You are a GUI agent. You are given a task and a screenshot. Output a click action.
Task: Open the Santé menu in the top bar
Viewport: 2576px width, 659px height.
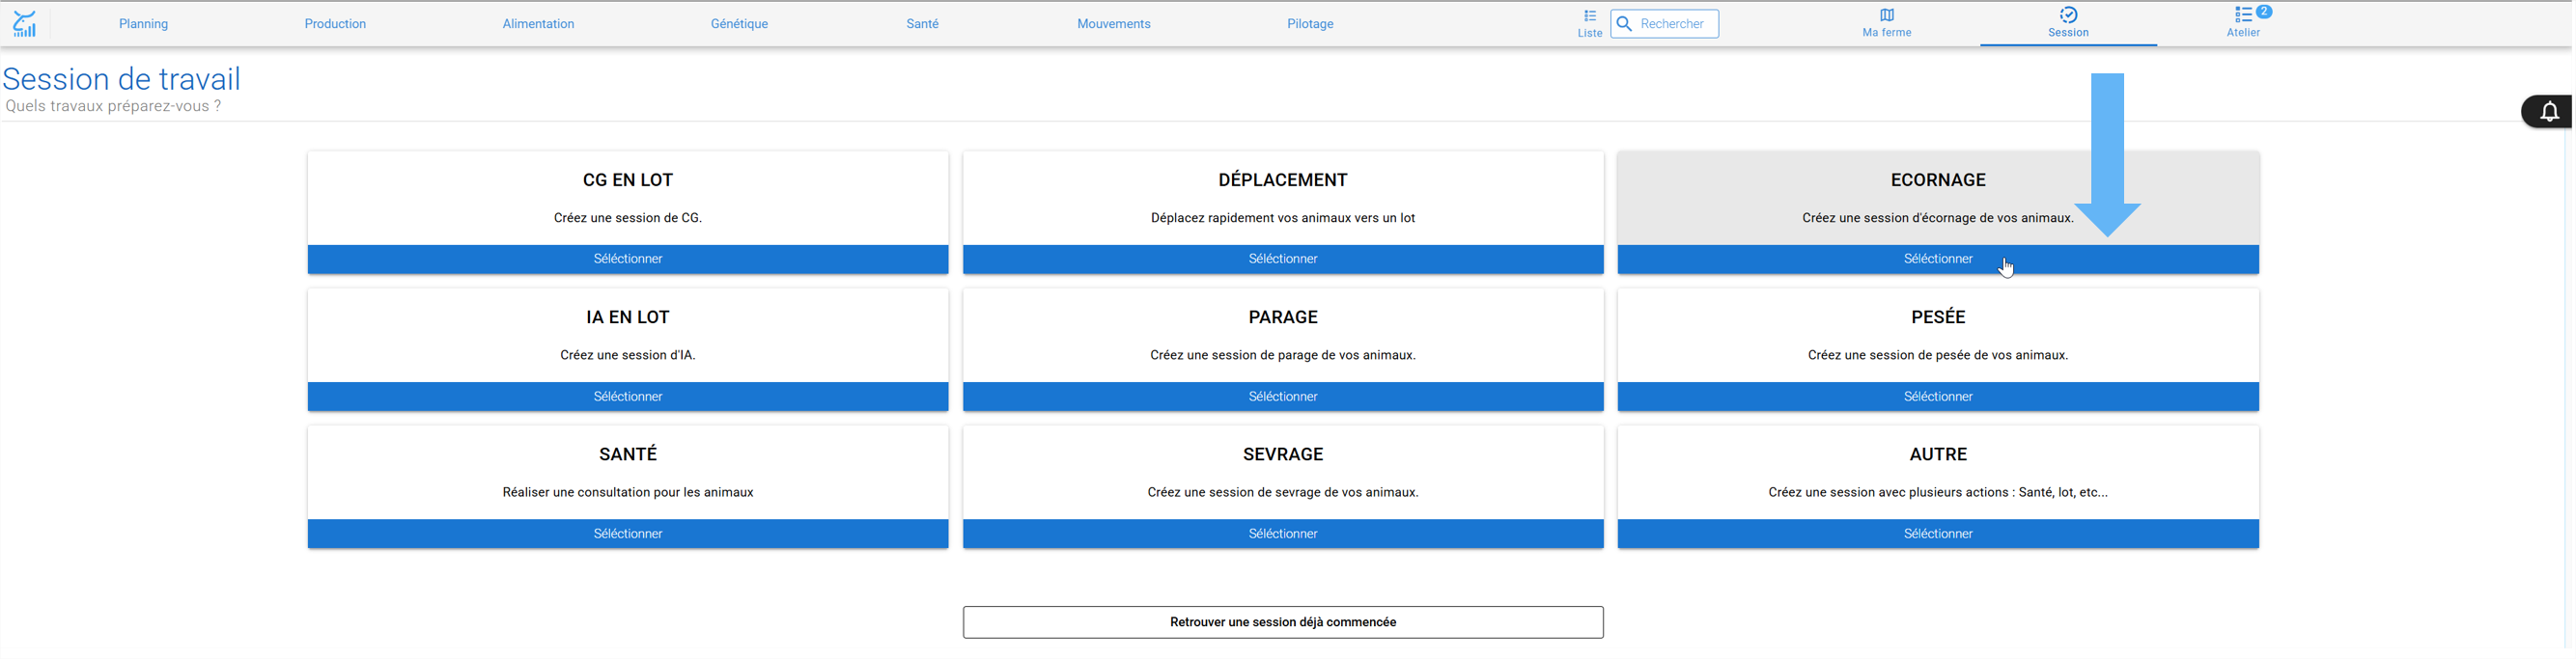[x=923, y=24]
